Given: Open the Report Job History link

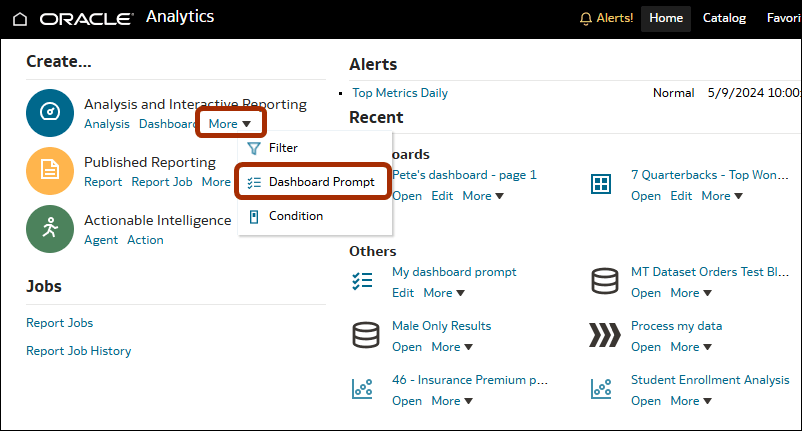Looking at the screenshot, I should coord(79,351).
